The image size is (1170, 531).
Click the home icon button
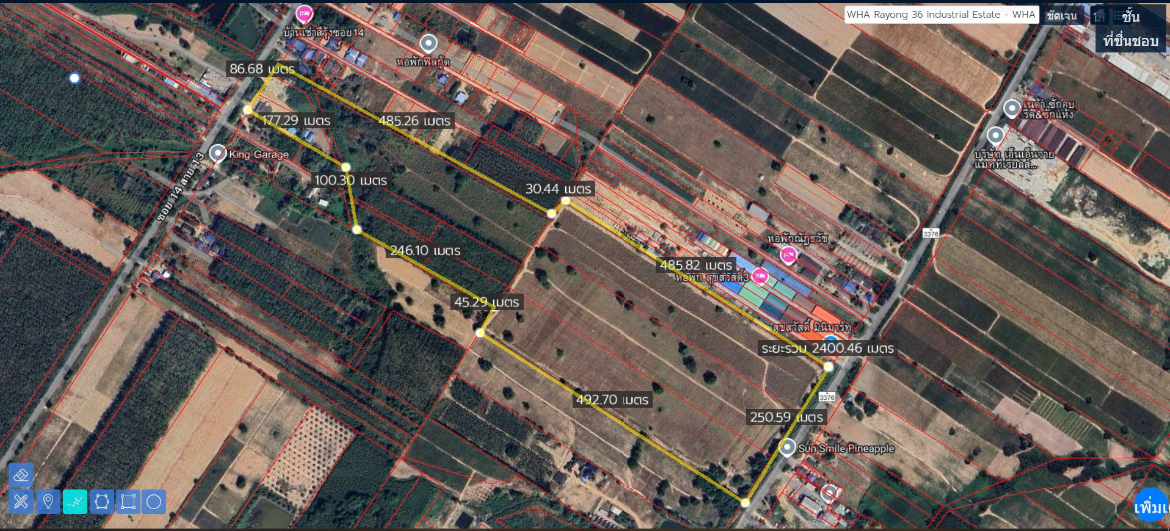[1099, 16]
